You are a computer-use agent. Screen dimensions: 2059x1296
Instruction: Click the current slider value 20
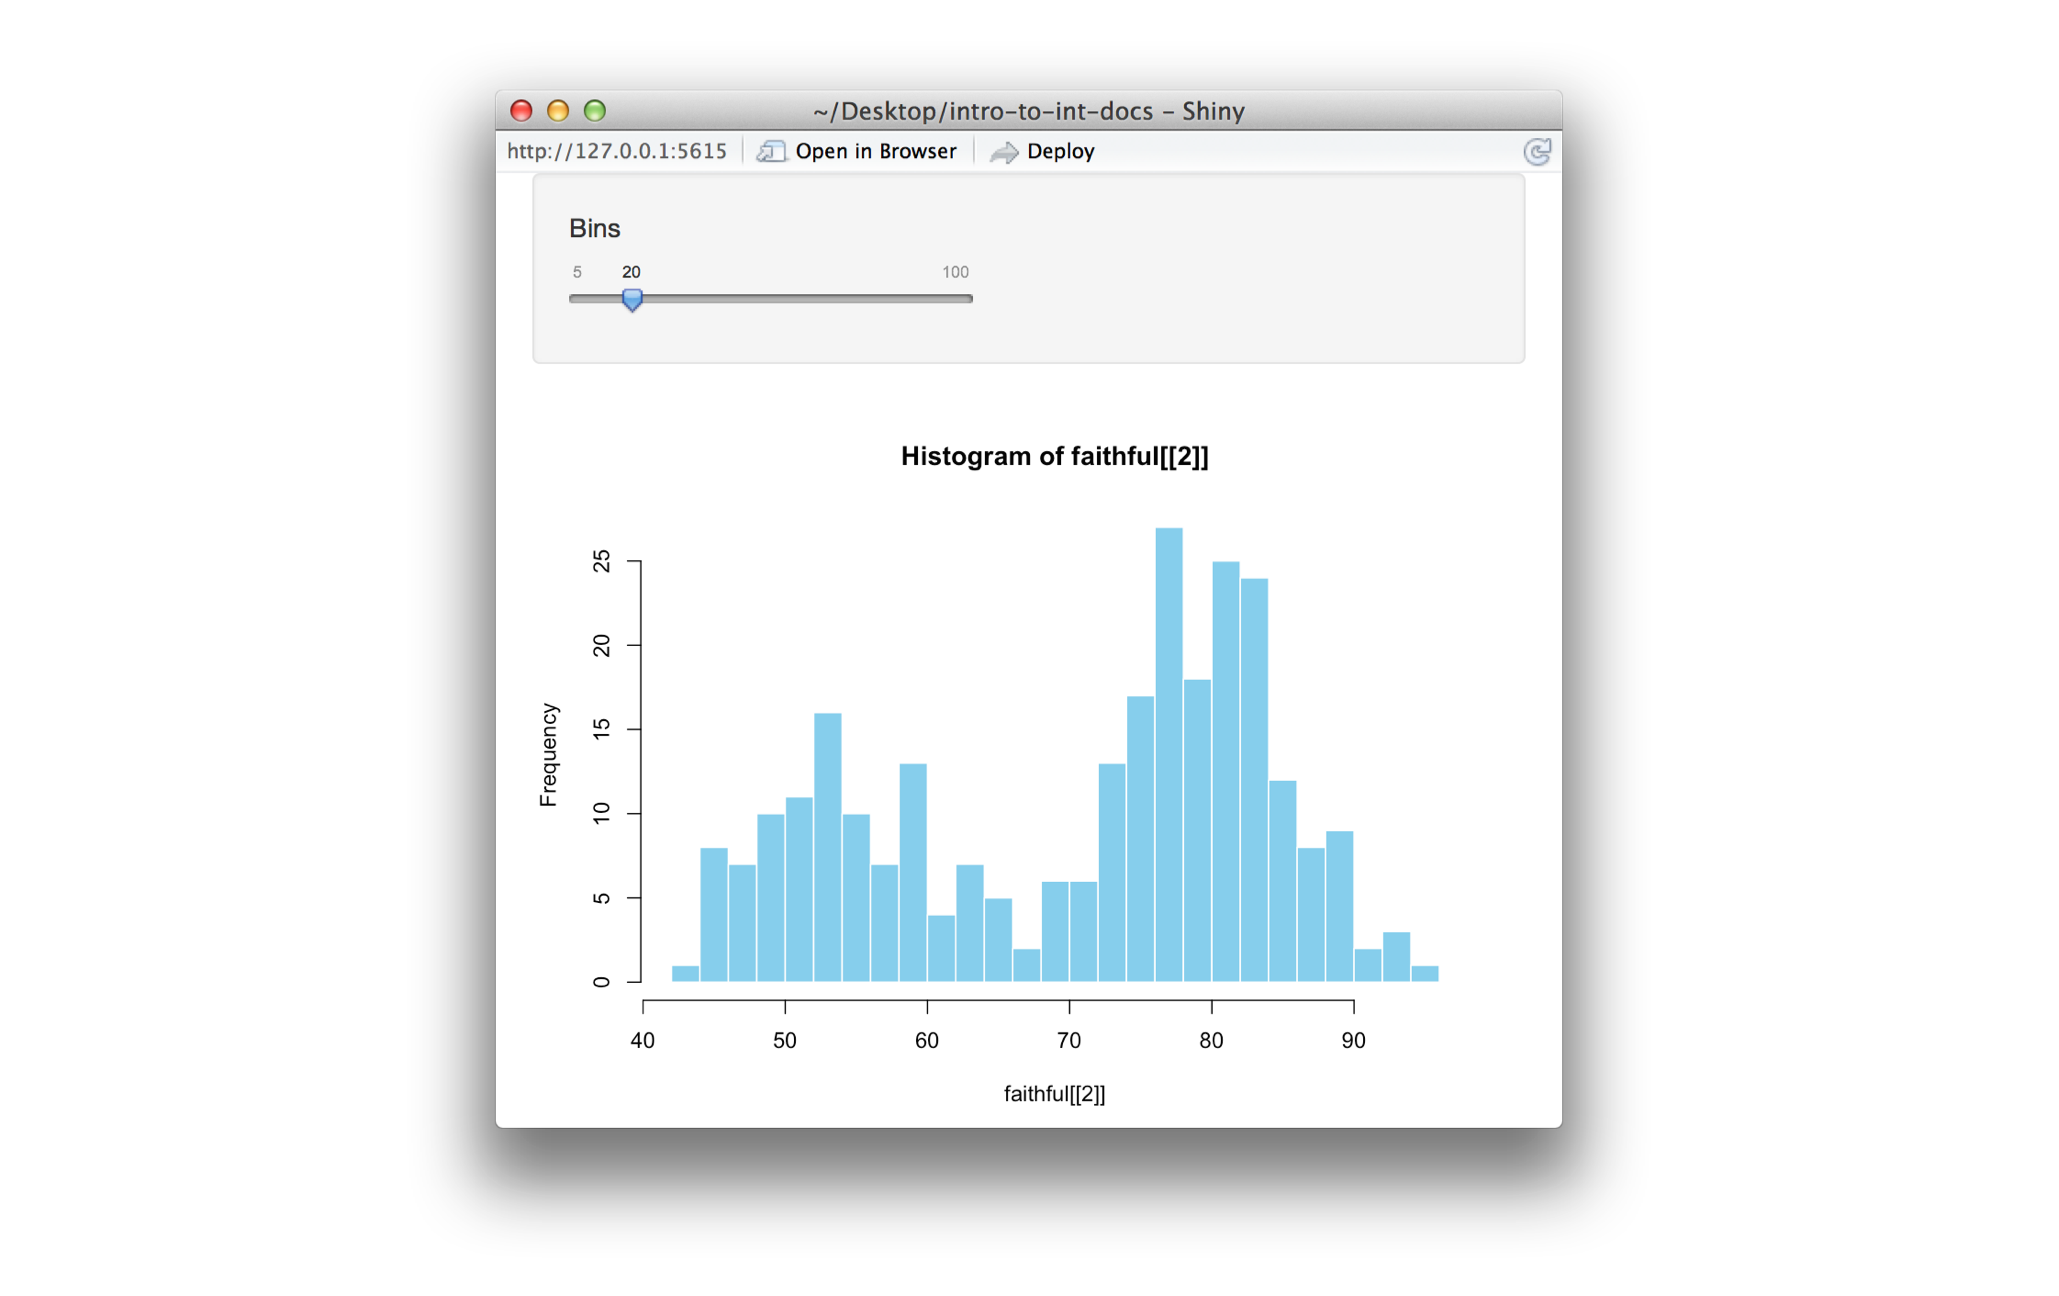coord(631,272)
